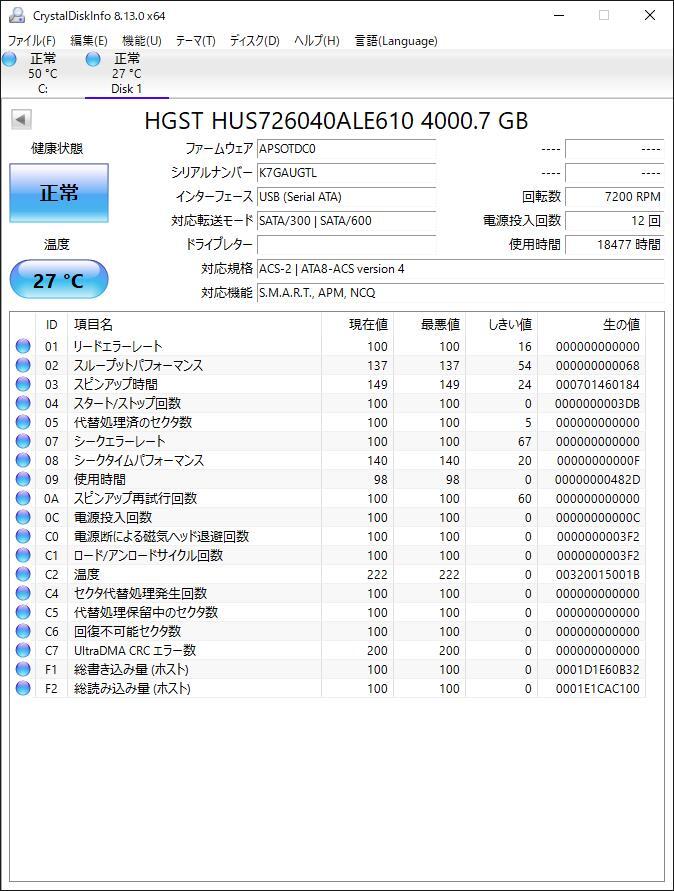Open the ディスク(D) menu
Image resolution: width=674 pixels, height=891 pixels.
(255, 40)
